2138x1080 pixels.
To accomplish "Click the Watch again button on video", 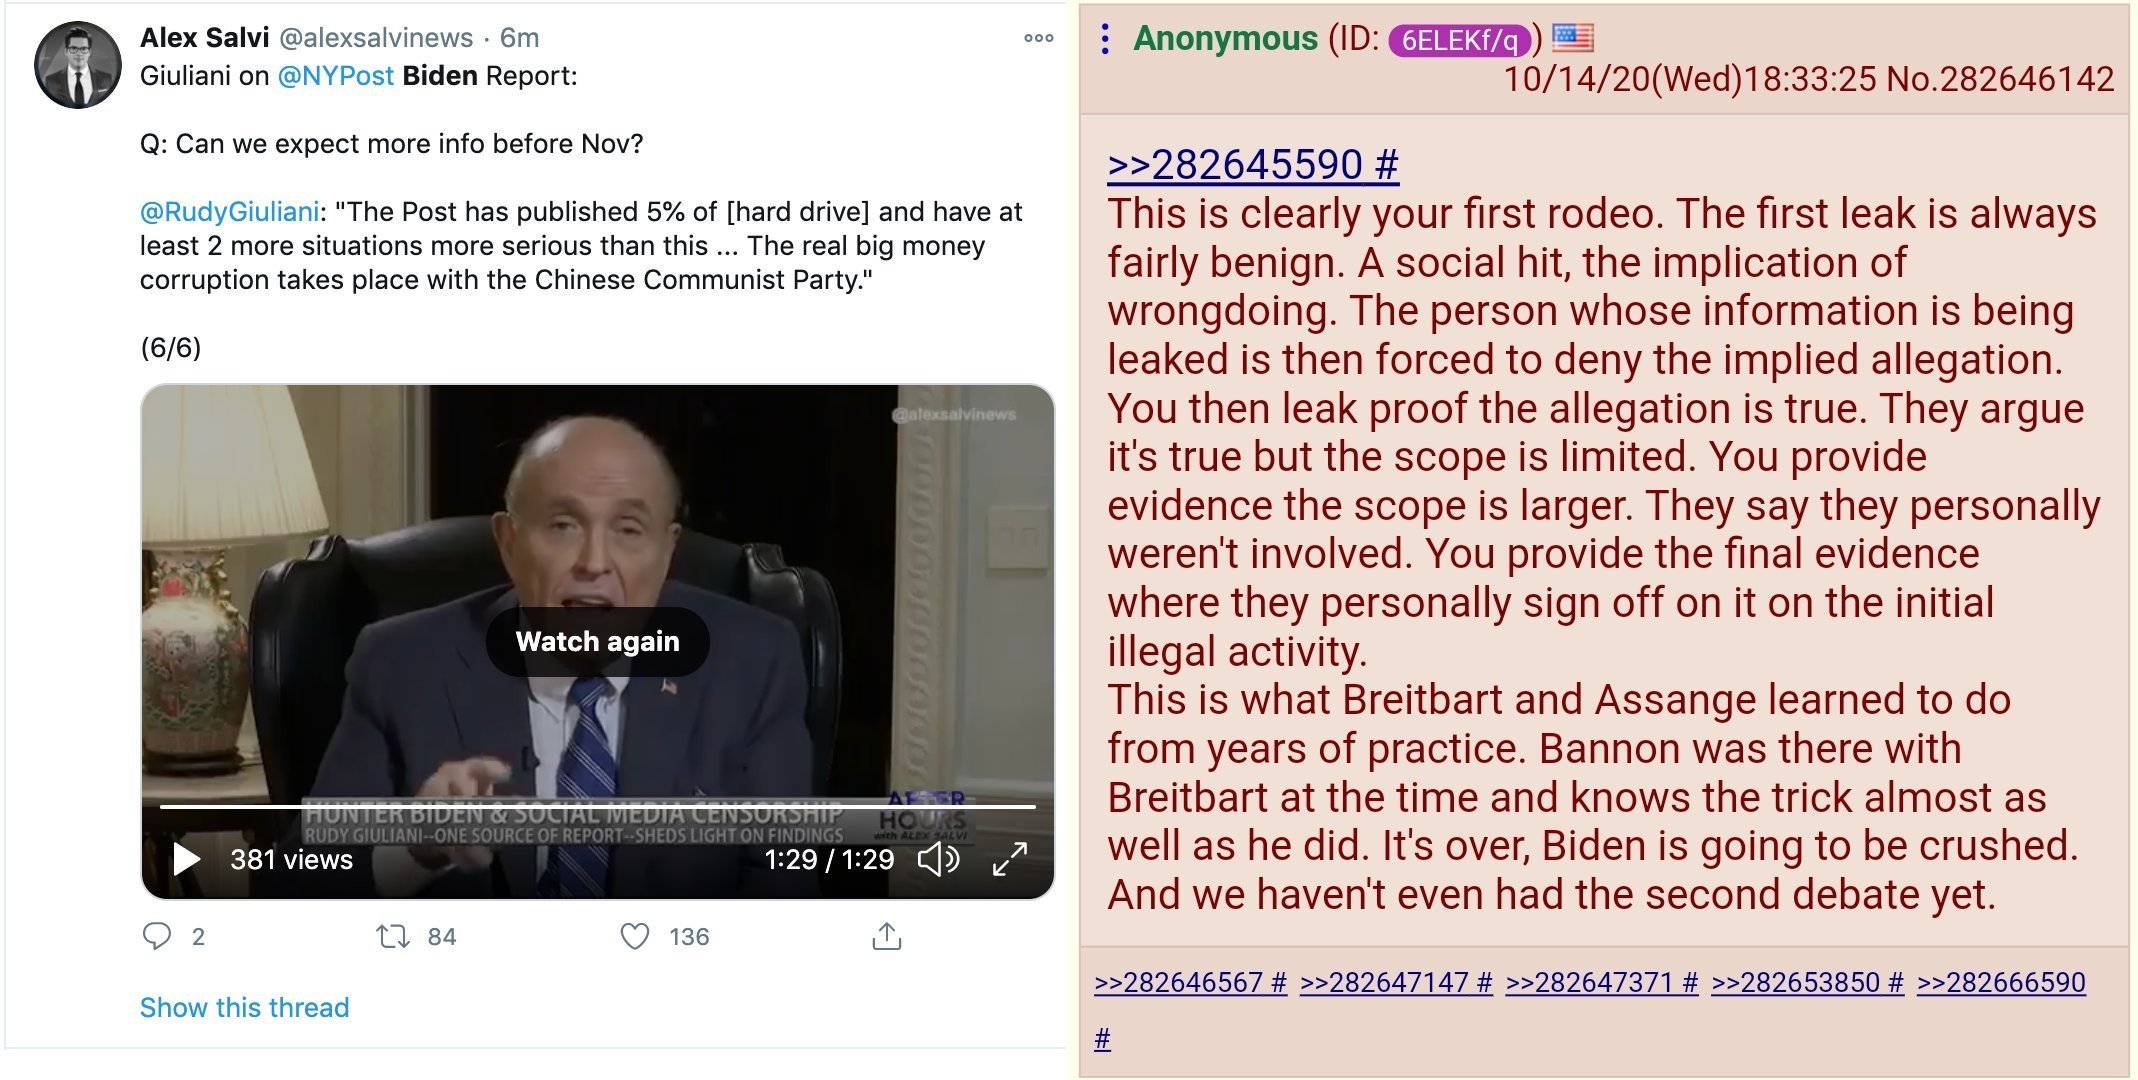I will pos(597,641).
